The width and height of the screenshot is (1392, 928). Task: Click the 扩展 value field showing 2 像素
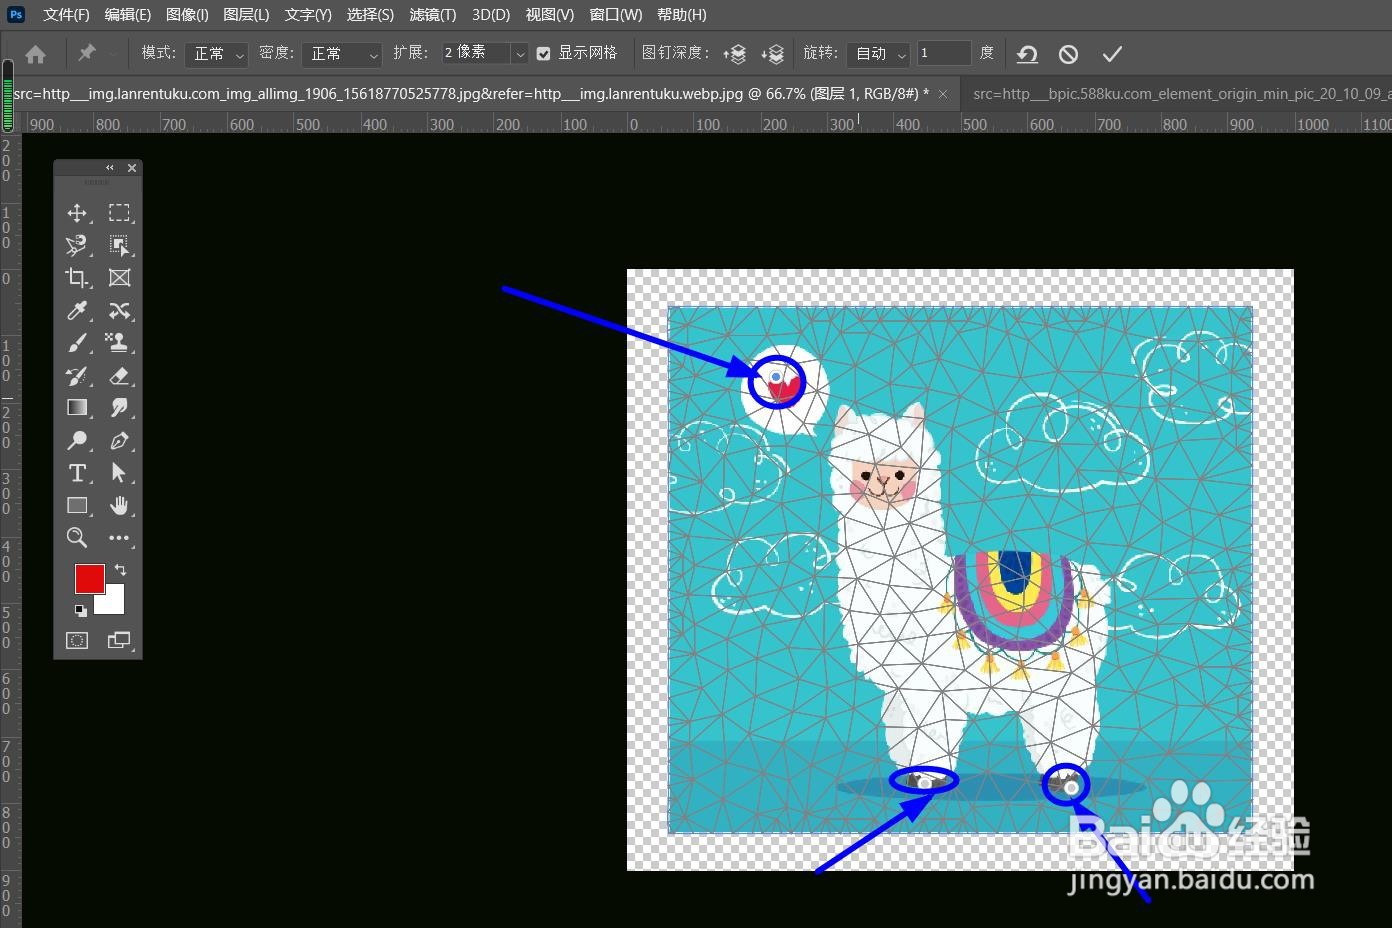(x=474, y=53)
